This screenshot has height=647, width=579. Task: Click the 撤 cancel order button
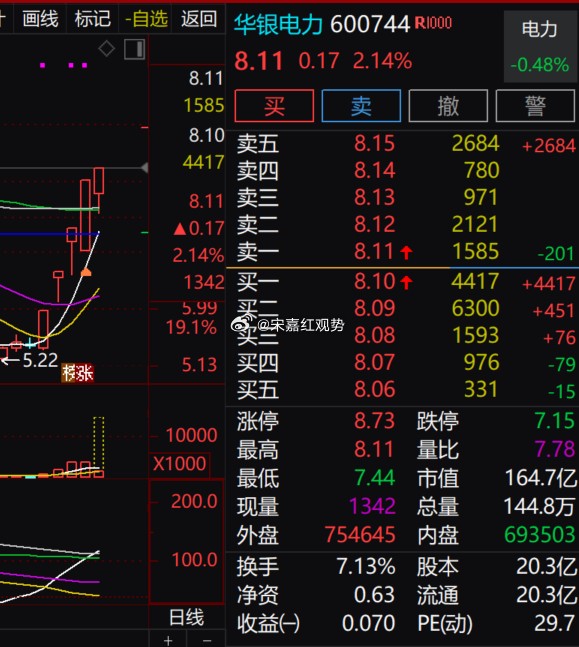tap(448, 106)
